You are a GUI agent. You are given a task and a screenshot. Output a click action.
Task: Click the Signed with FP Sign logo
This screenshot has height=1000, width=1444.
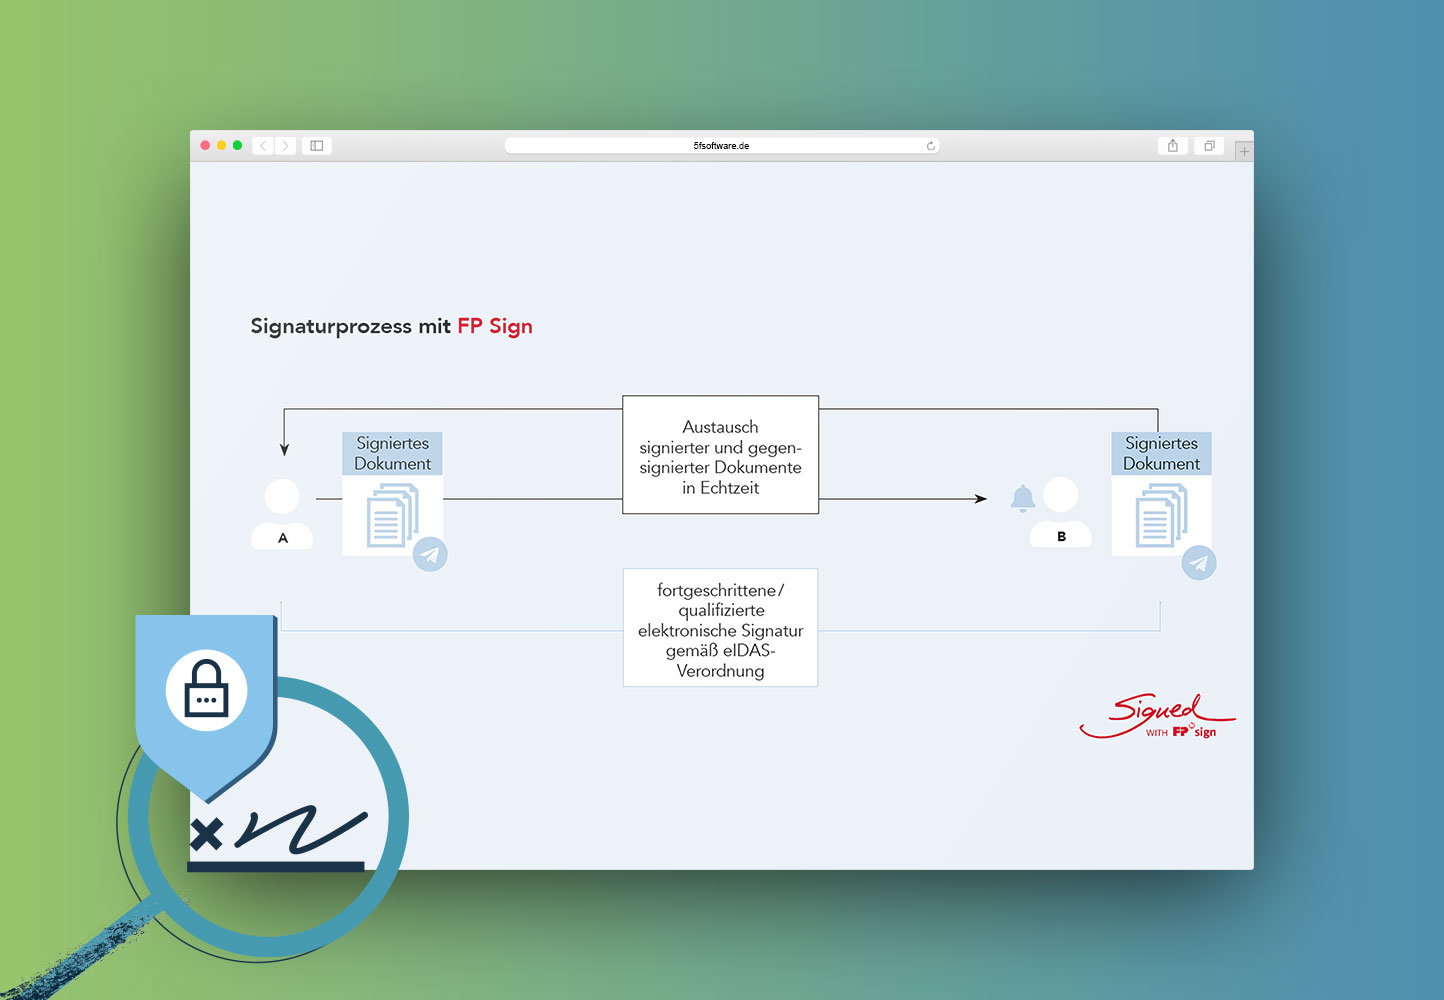[1157, 716]
